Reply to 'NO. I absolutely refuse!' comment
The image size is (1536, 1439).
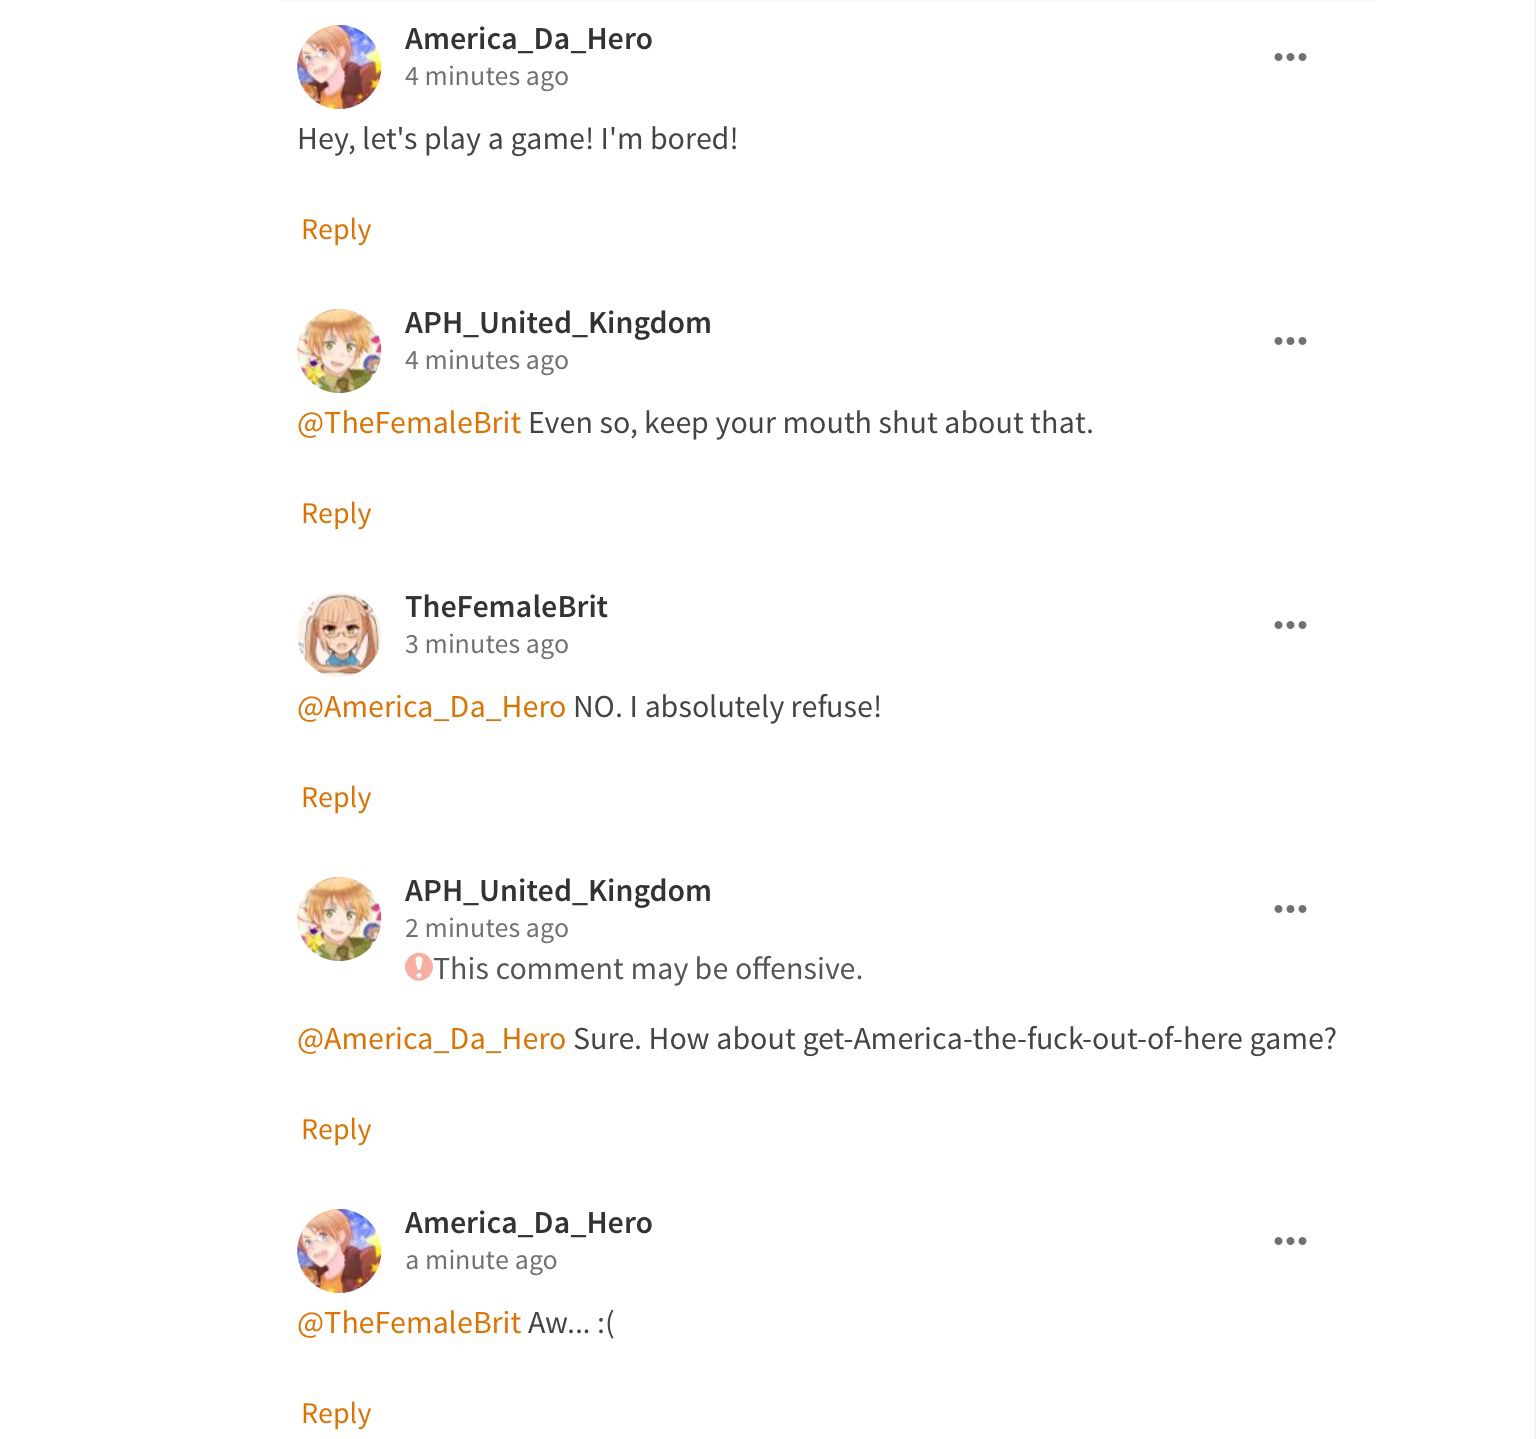click(x=336, y=798)
